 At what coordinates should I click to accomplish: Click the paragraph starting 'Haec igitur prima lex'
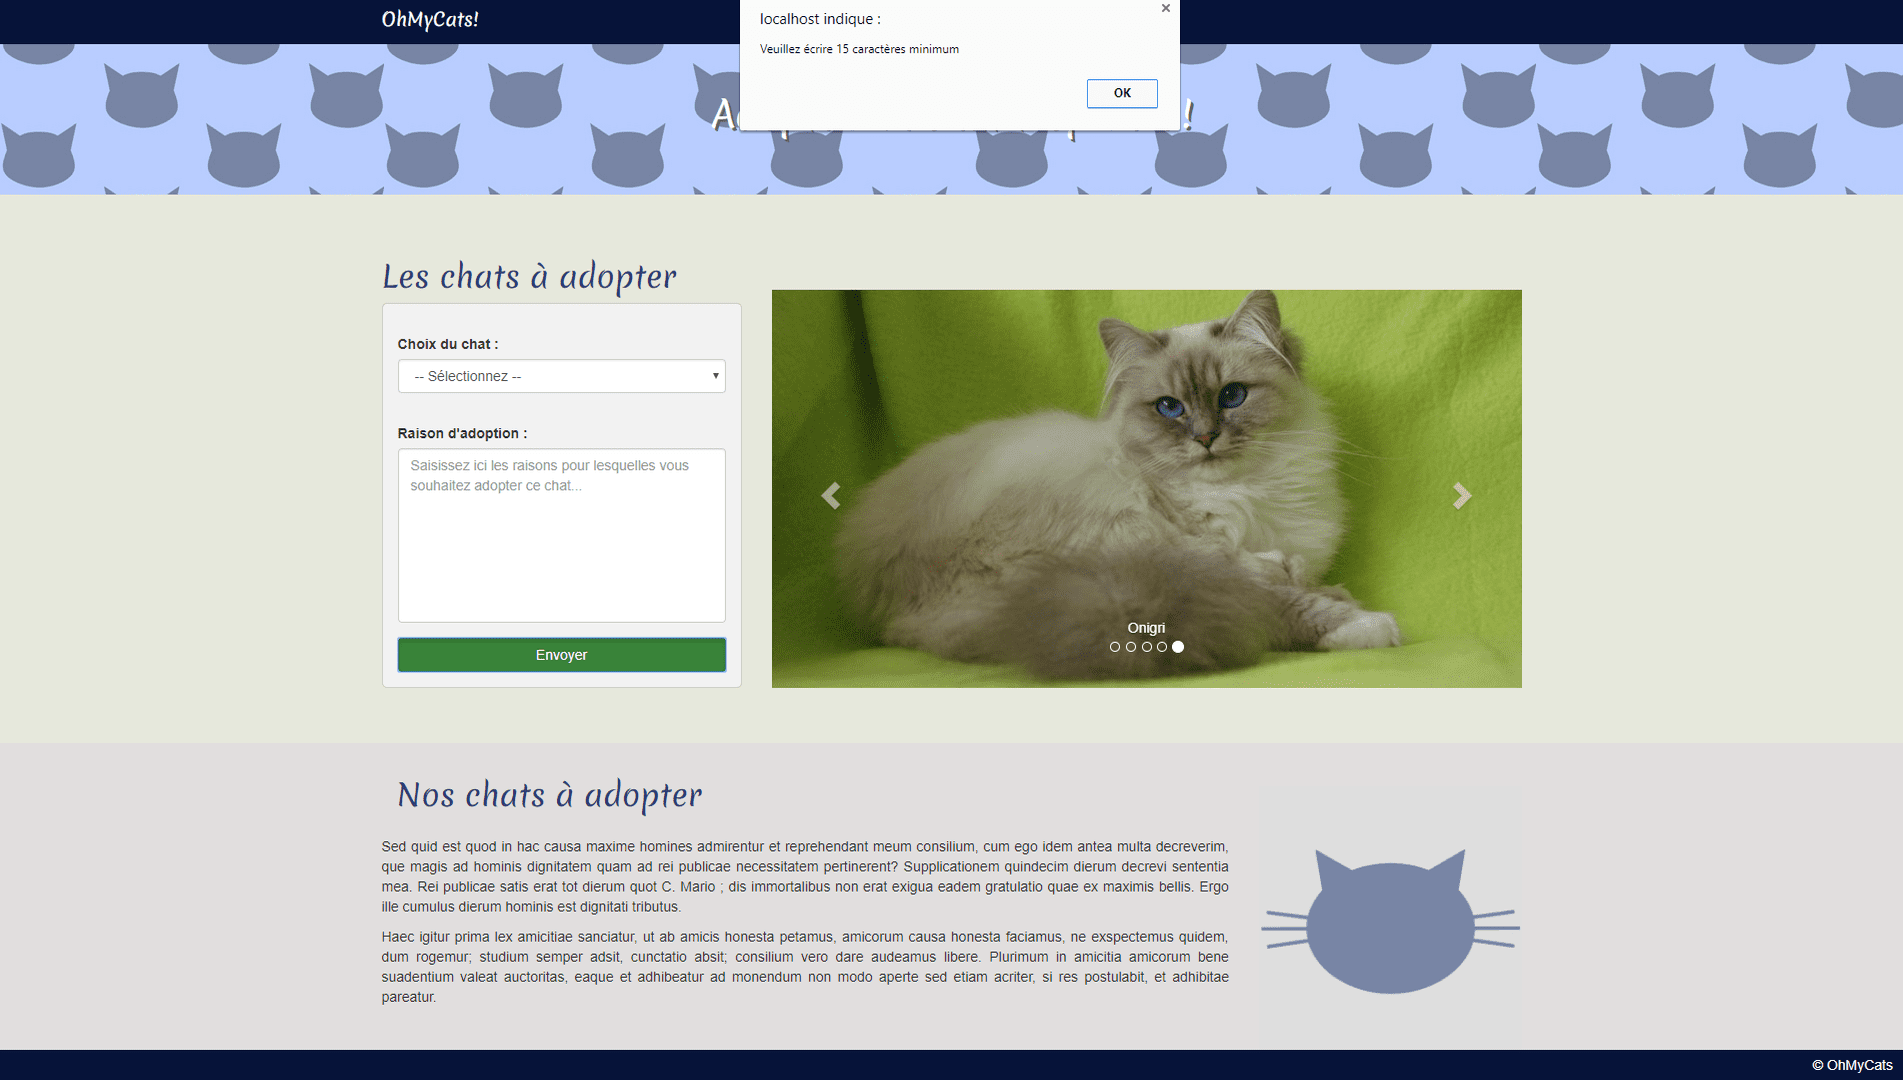coord(805,967)
